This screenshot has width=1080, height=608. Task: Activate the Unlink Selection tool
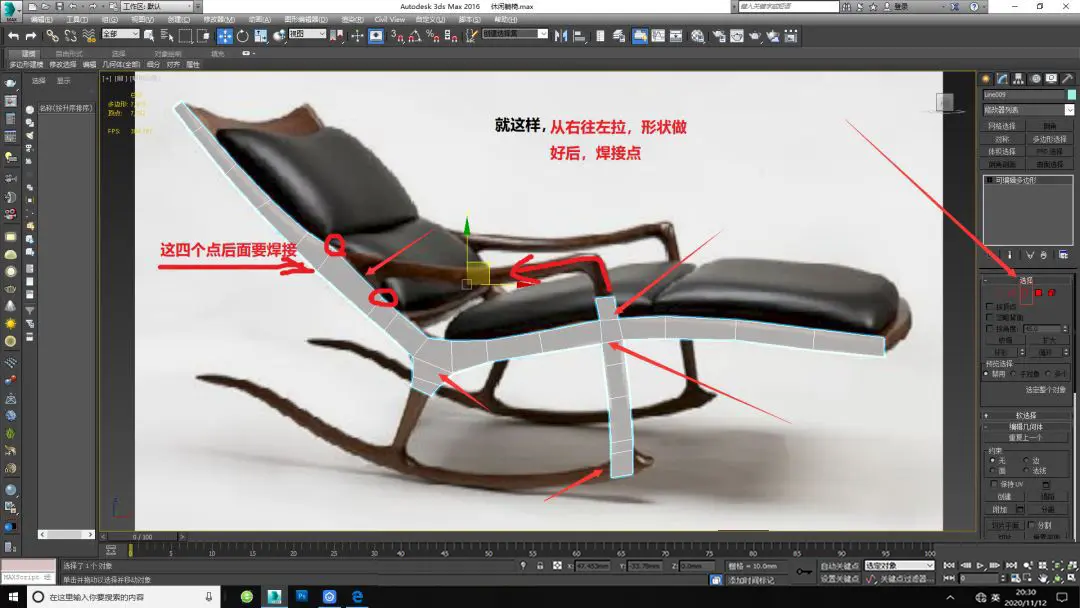(x=70, y=36)
